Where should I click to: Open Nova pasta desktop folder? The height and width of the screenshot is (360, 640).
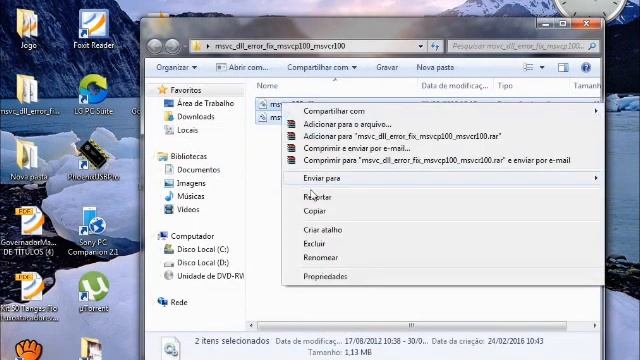coord(29,160)
